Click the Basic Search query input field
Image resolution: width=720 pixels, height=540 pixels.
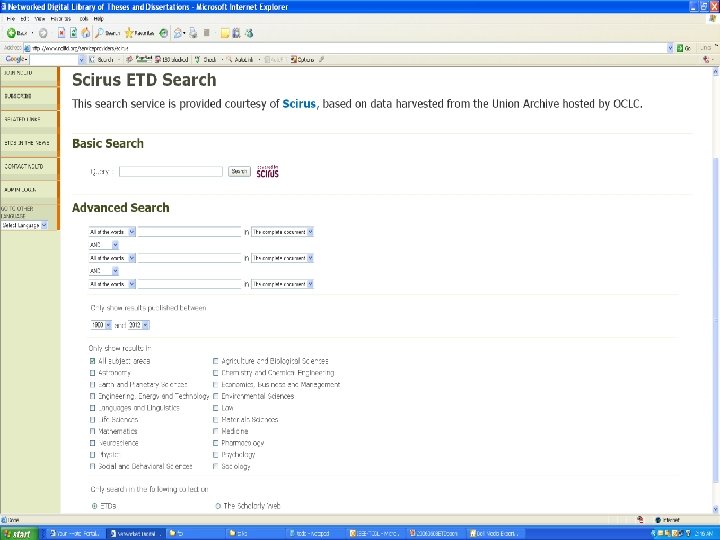point(171,171)
